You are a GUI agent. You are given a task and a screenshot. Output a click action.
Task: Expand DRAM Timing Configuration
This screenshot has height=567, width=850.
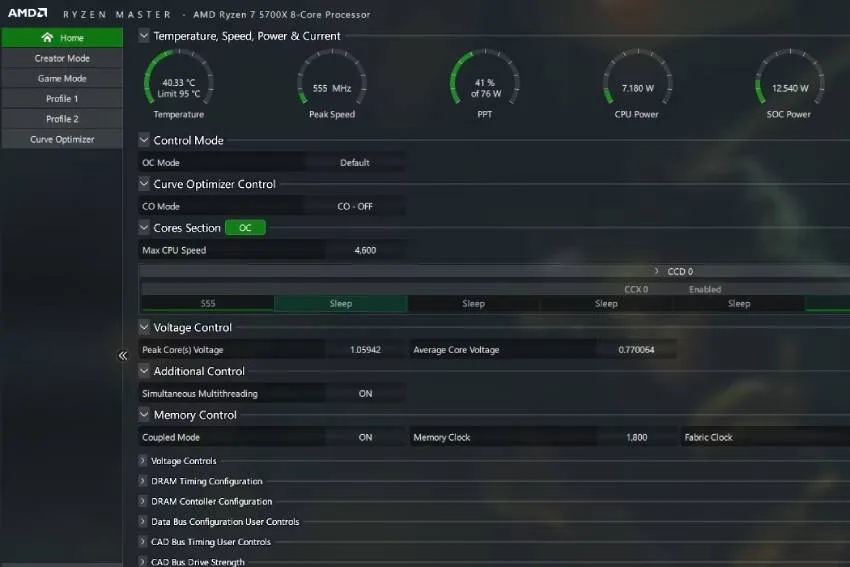click(x=143, y=481)
